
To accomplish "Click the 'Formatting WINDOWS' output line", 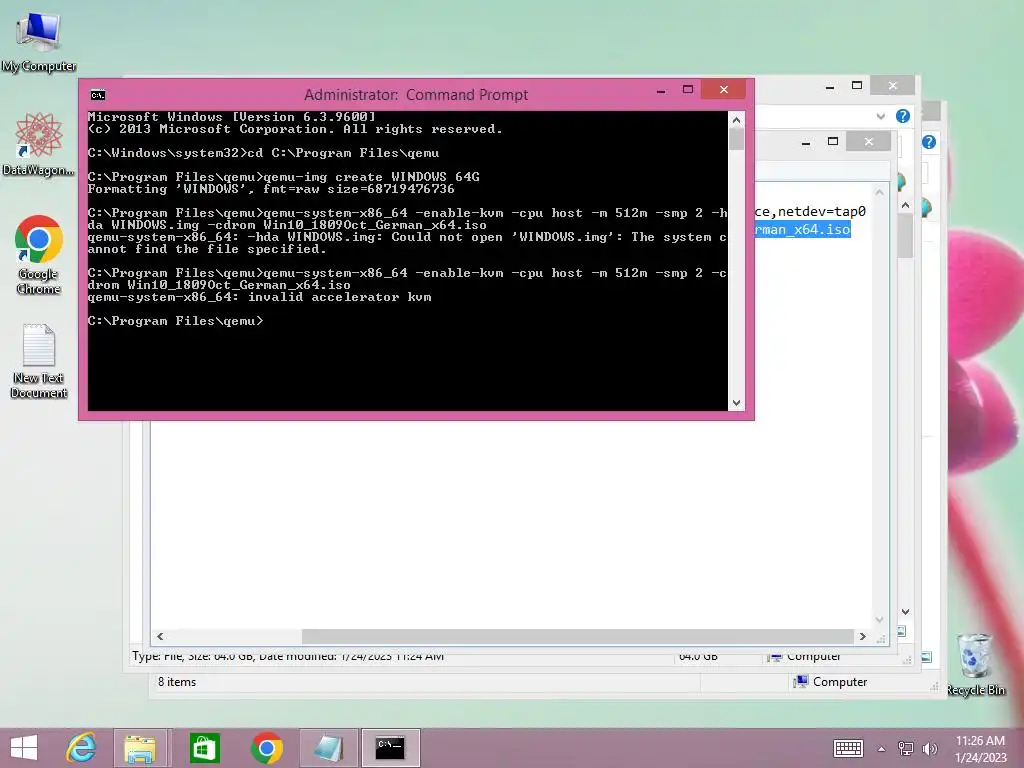I will [271, 189].
